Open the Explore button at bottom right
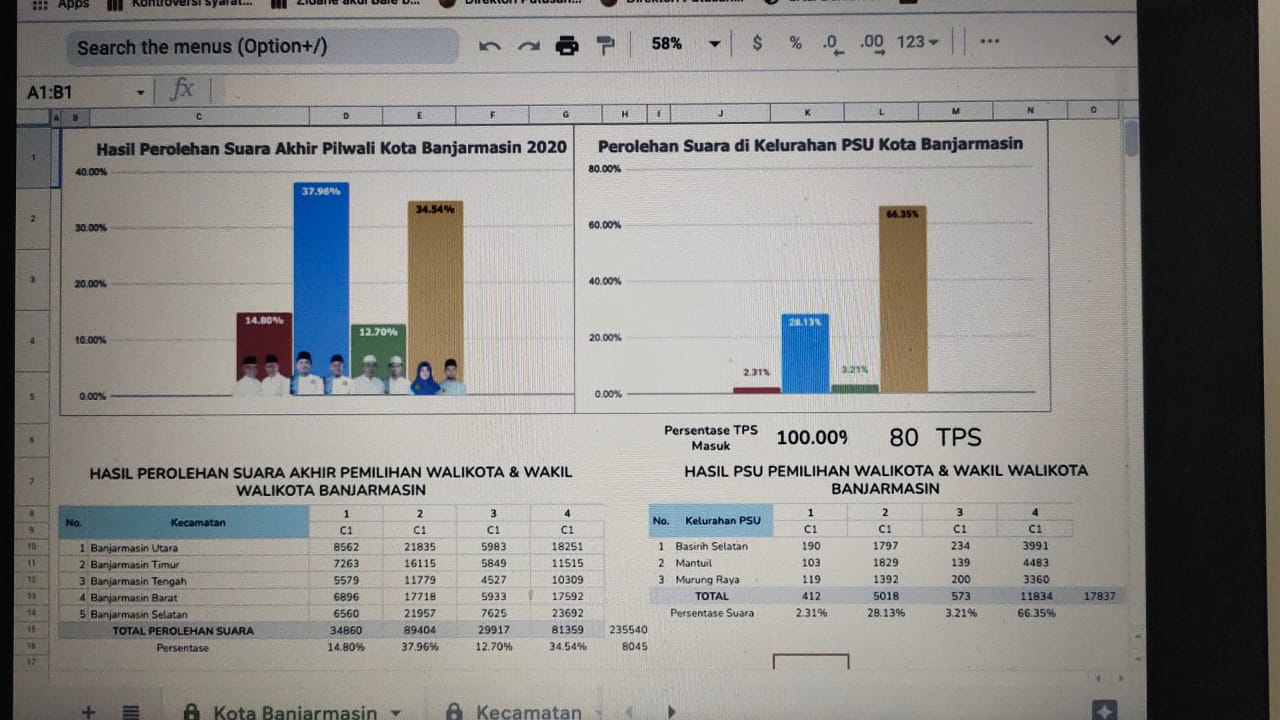1280x720 pixels. coord(1105,709)
